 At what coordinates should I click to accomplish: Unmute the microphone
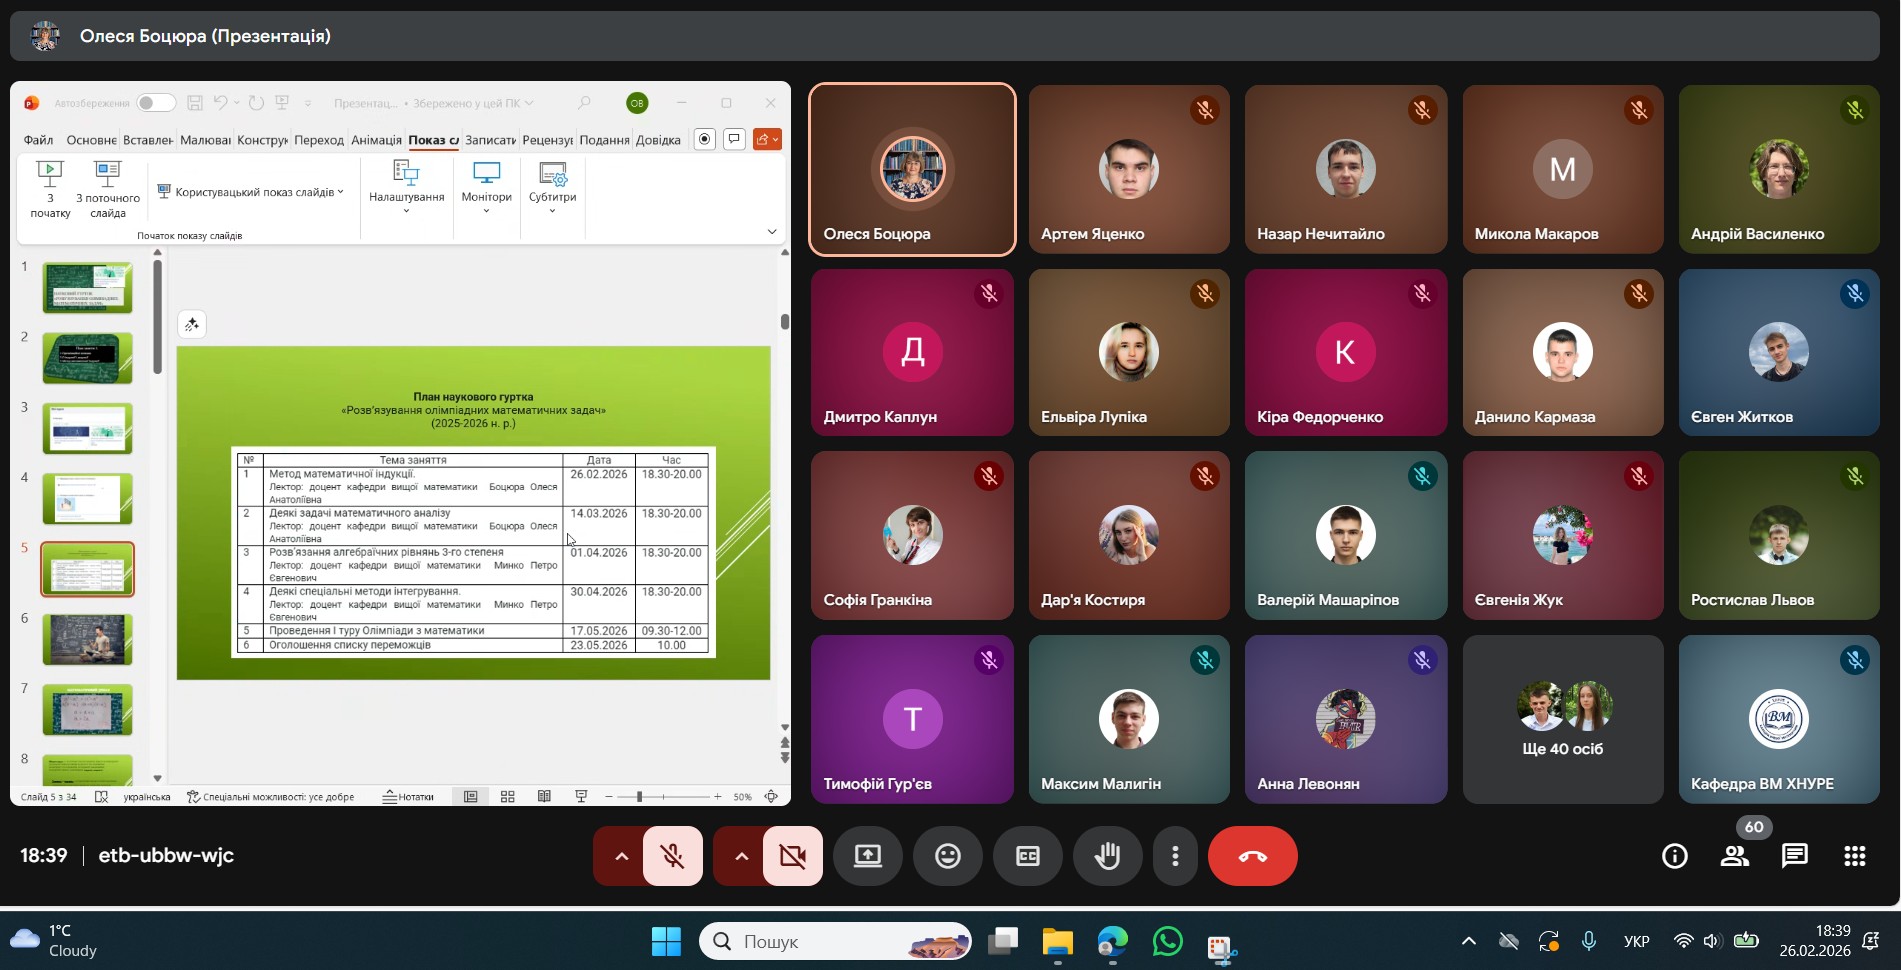pyautogui.click(x=672, y=856)
